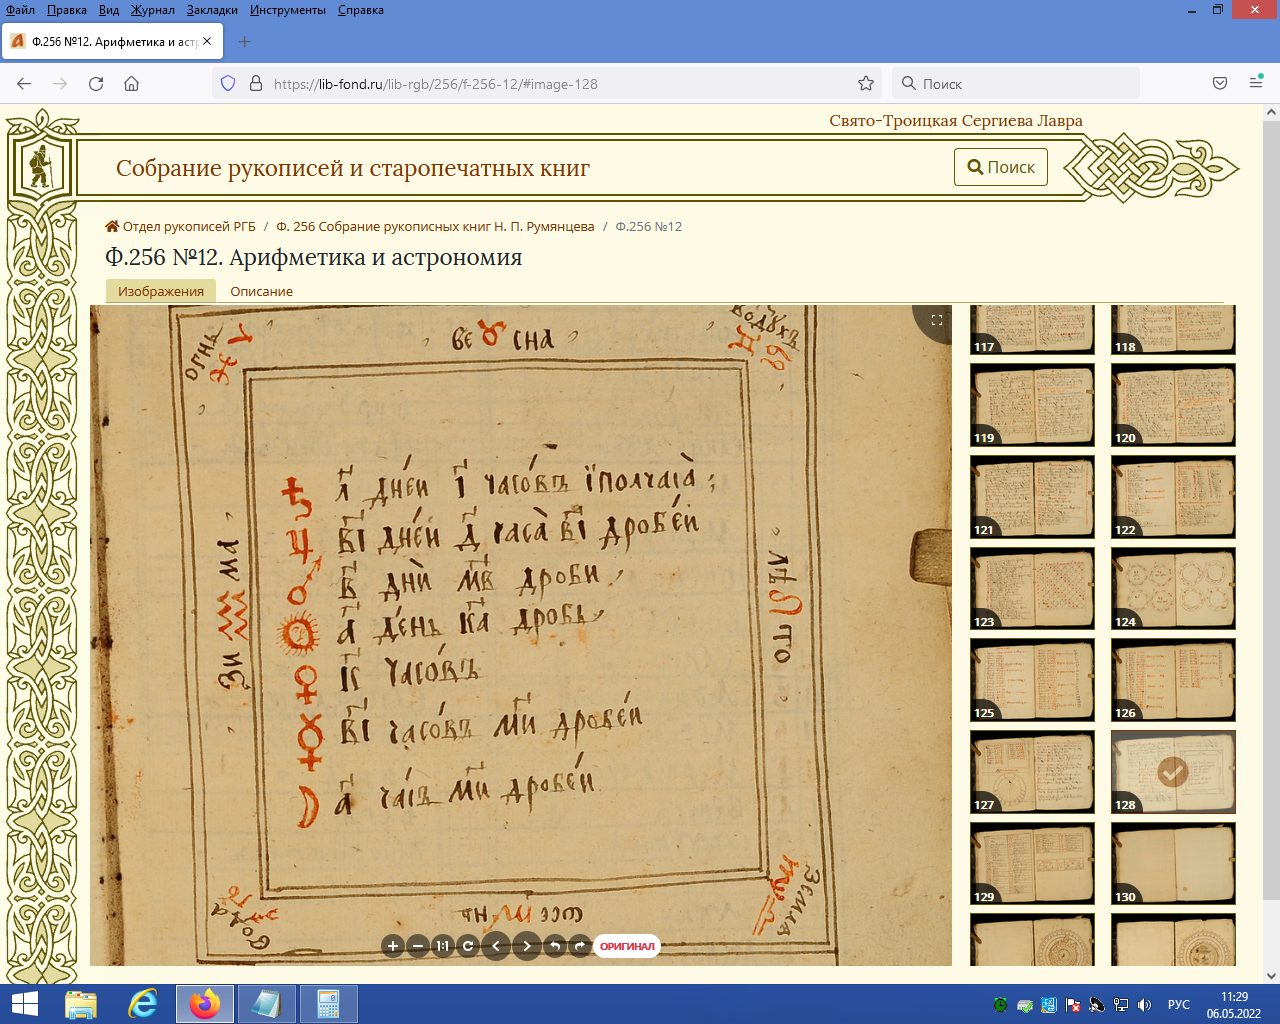1280x1024 pixels.
Task: Enter fullscreen viewer mode
Action: (937, 320)
